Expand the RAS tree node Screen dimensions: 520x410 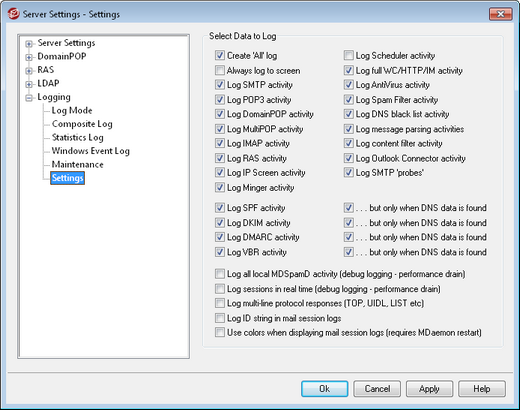point(29,71)
